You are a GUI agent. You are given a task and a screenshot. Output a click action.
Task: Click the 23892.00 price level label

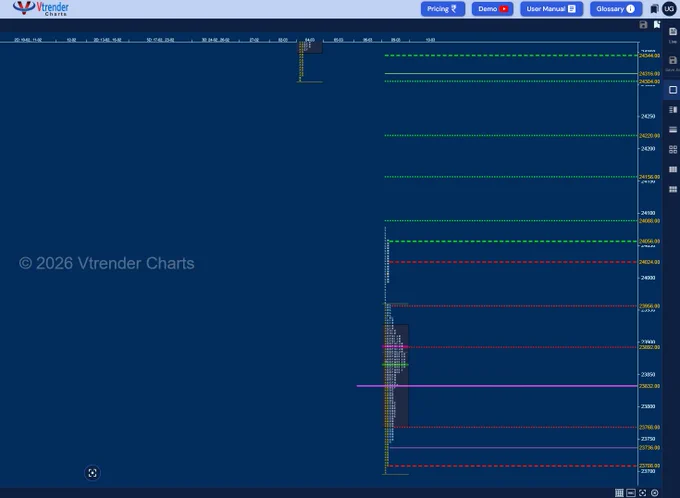point(650,347)
